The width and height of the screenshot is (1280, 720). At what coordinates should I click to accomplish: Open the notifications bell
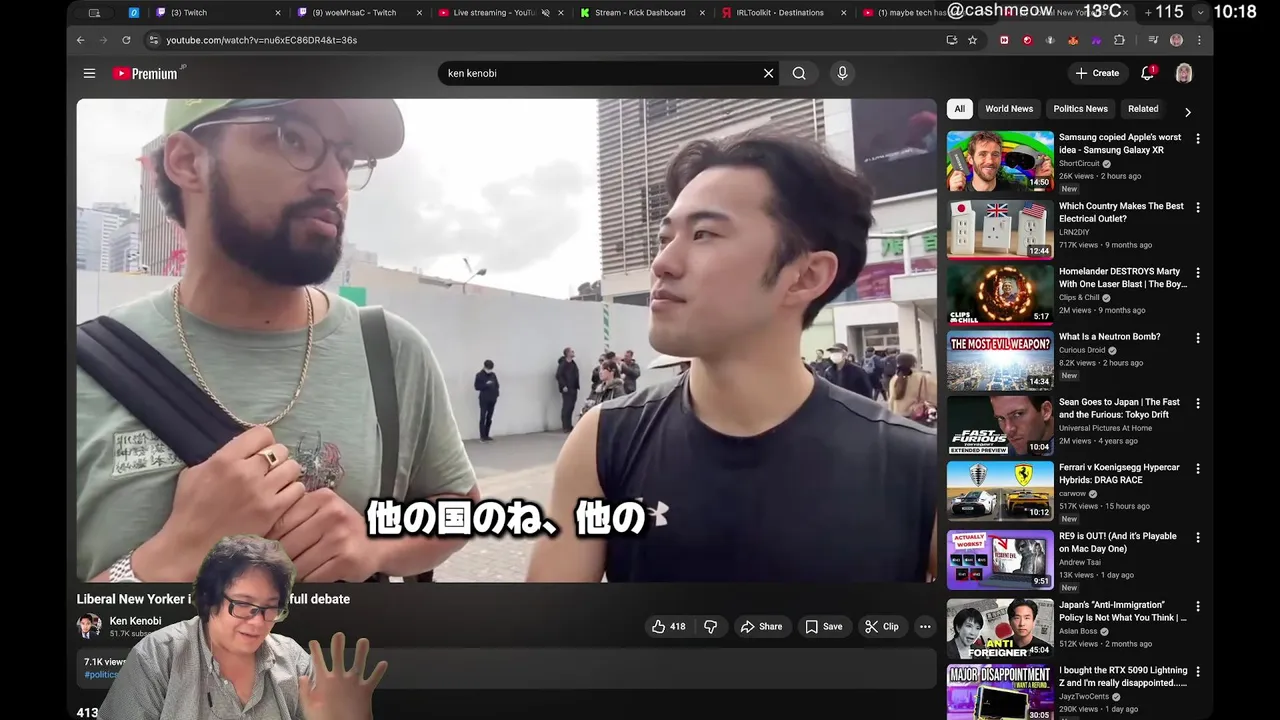coord(1148,73)
